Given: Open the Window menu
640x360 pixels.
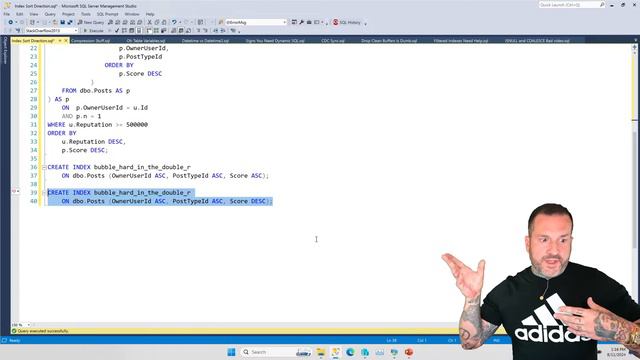Looking at the screenshot, I should (x=132, y=14).
